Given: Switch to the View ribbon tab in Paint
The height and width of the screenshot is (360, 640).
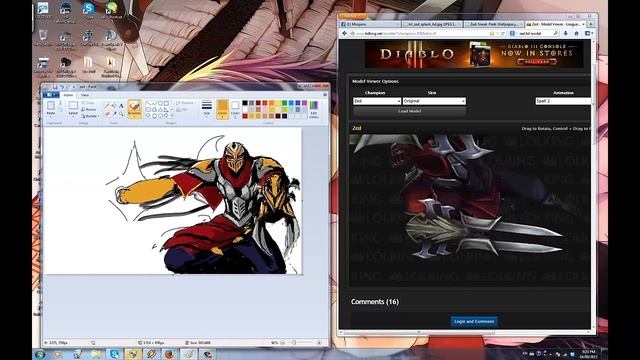Looking at the screenshot, I should click(x=84, y=95).
